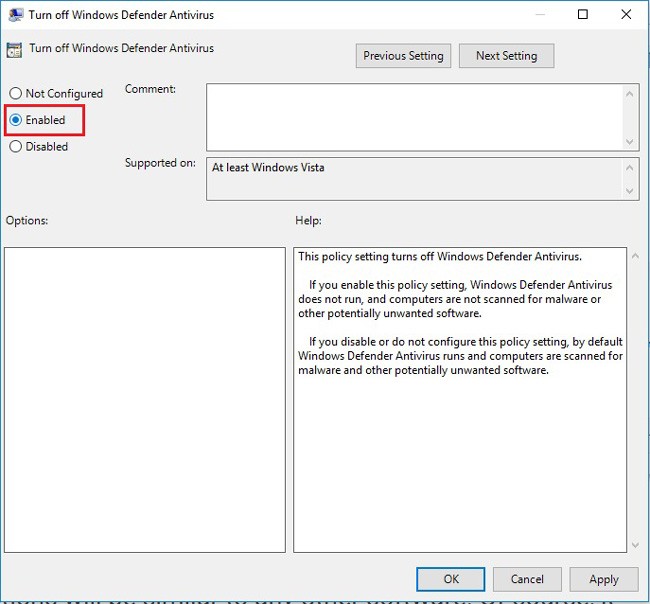Image resolution: width=650 pixels, height=604 pixels.
Task: Maximize the policy dialog window
Action: [x=582, y=15]
